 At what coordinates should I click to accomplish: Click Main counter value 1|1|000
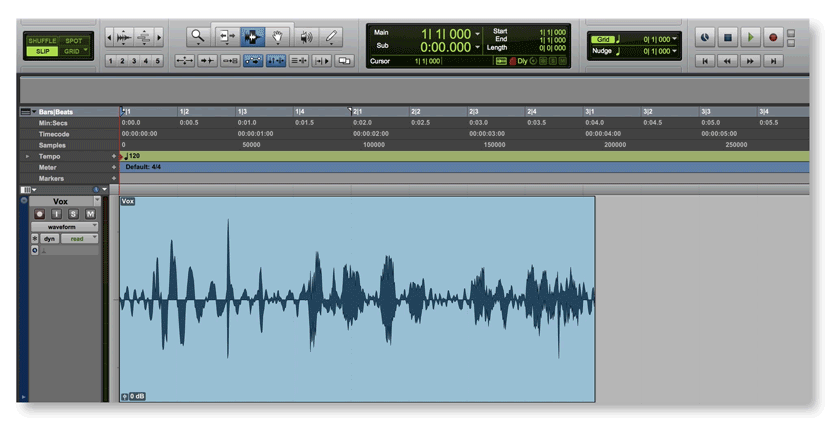[445, 34]
